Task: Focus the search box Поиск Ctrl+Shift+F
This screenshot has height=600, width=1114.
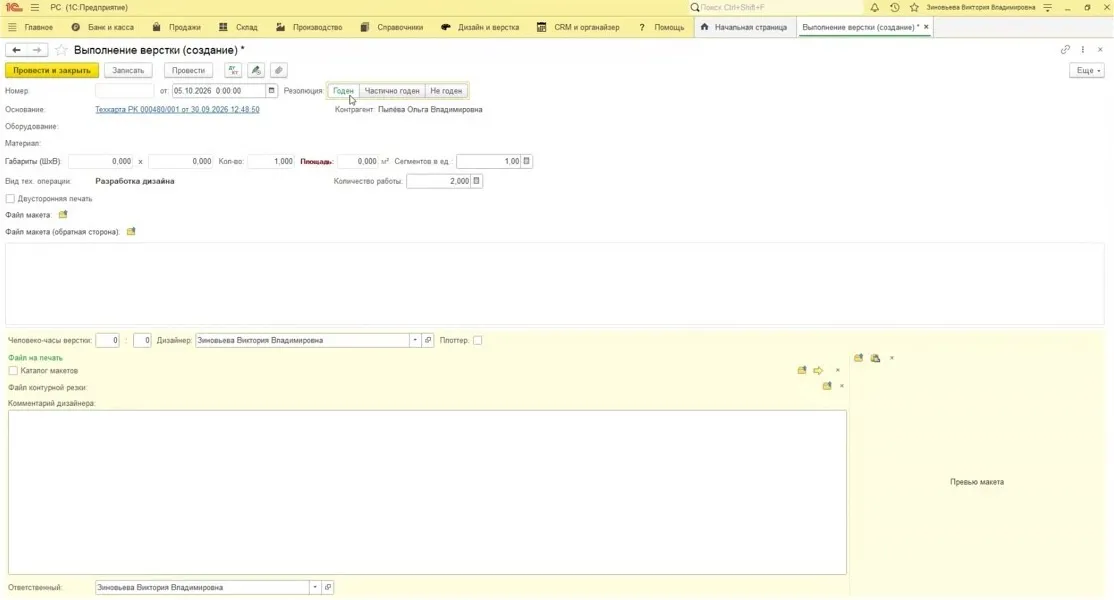Action: click(774, 7)
